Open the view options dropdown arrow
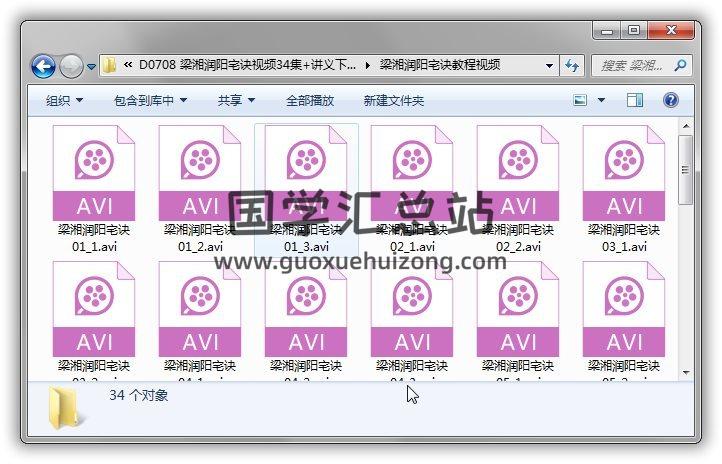This screenshot has width=722, height=464. (x=601, y=100)
